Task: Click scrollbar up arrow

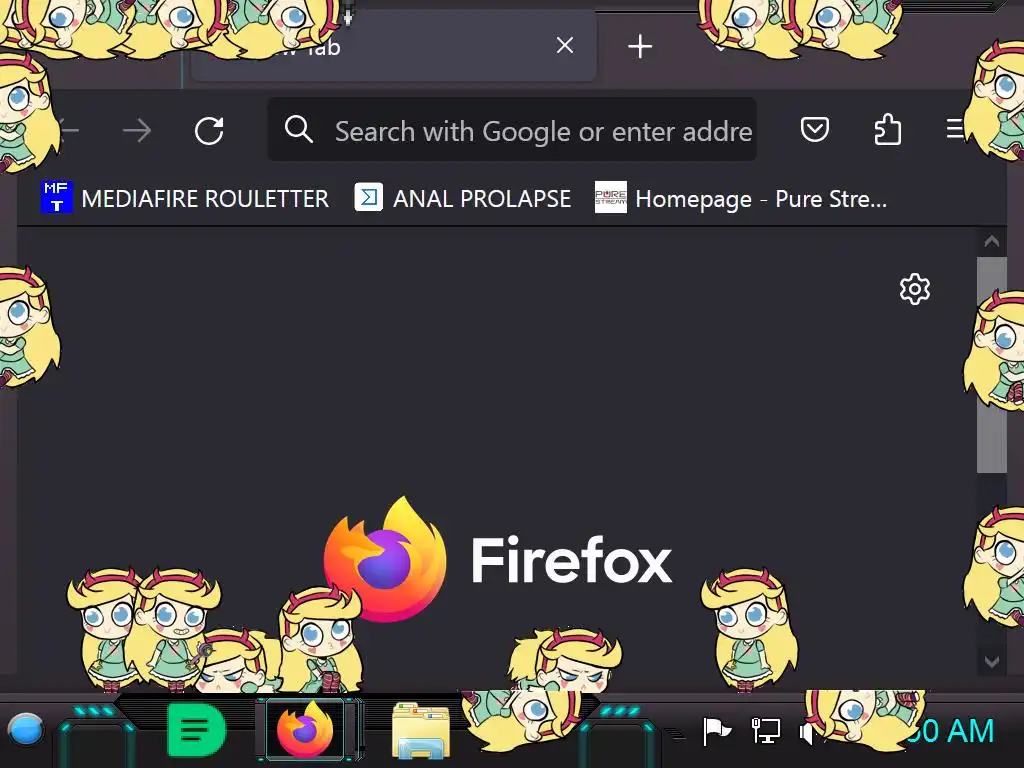Action: pos(991,242)
